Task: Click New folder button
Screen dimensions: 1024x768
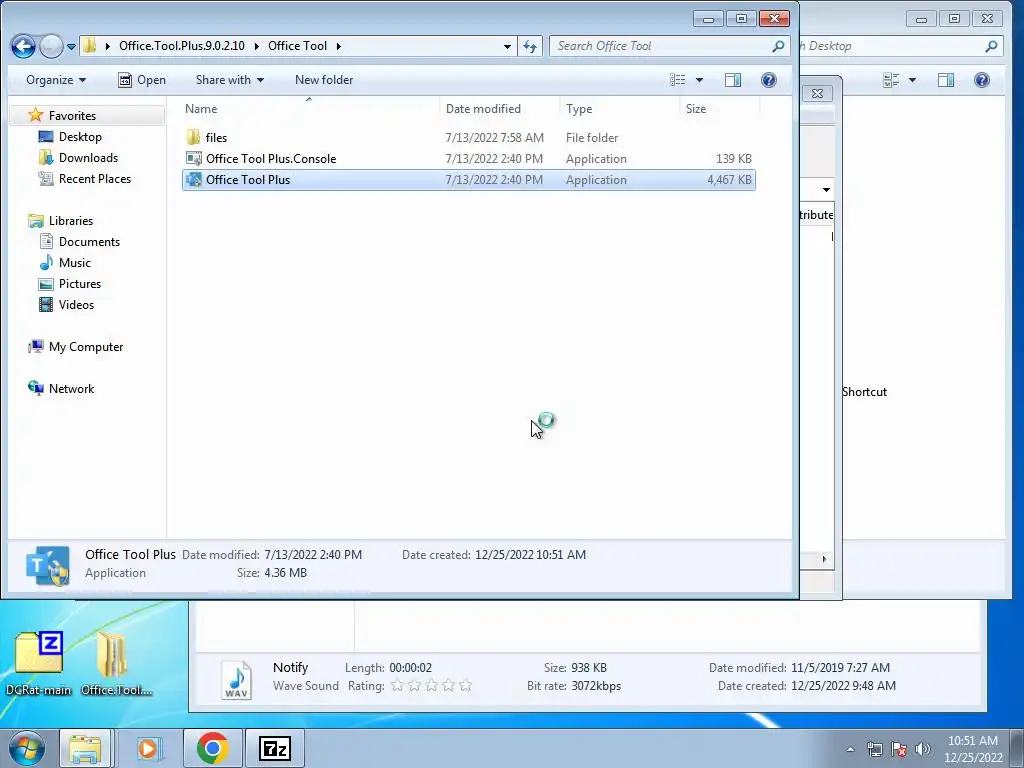Action: coord(324,80)
